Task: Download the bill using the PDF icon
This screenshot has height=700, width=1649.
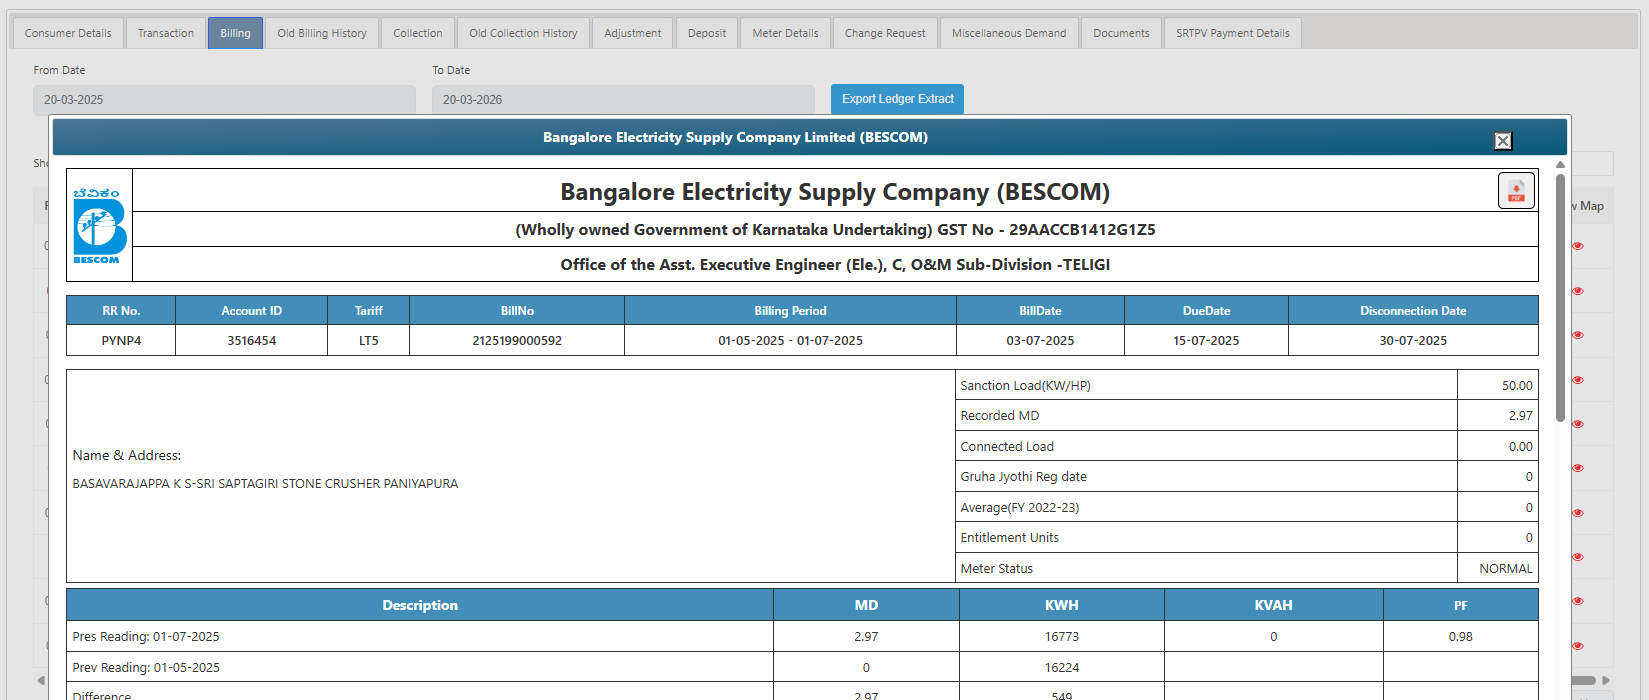Action: click(1515, 191)
